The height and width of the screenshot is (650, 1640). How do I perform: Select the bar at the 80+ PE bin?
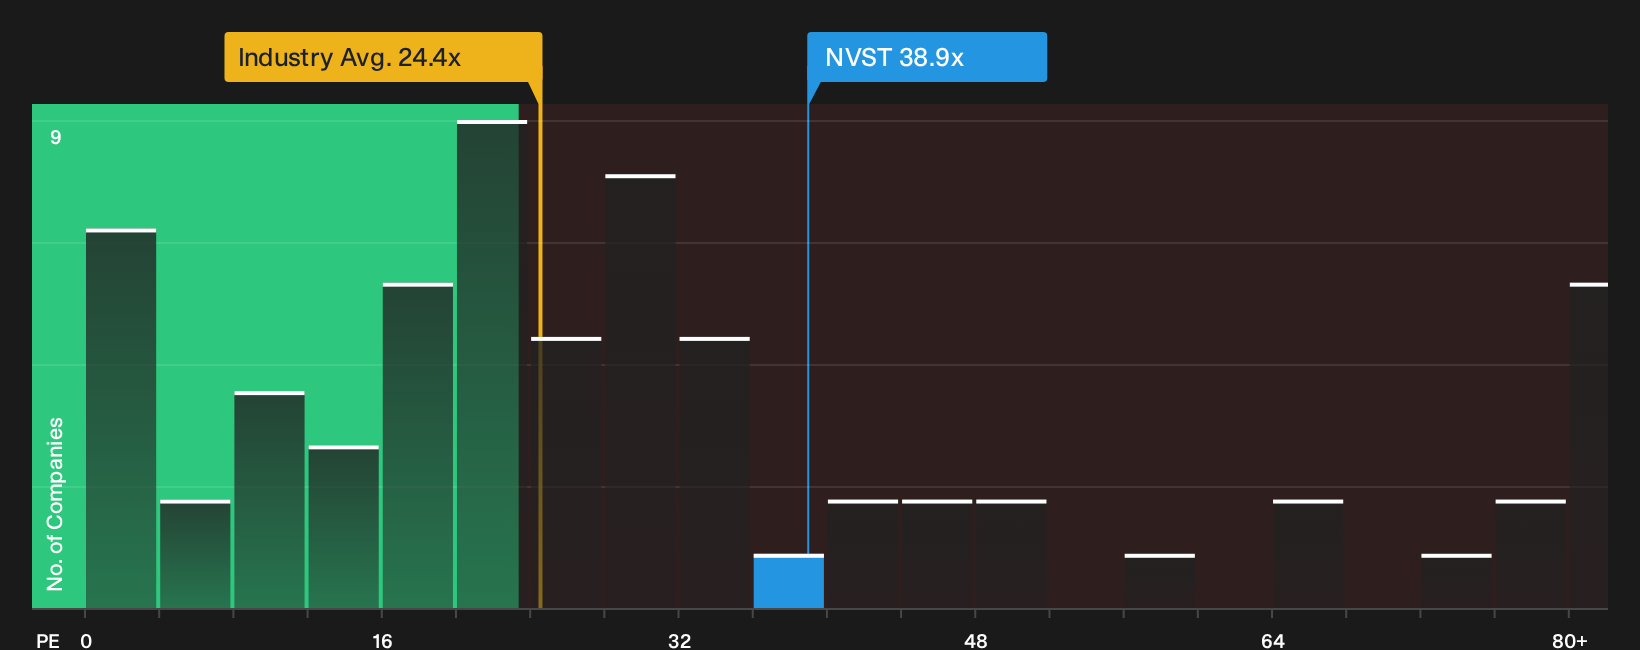coord(1589,446)
